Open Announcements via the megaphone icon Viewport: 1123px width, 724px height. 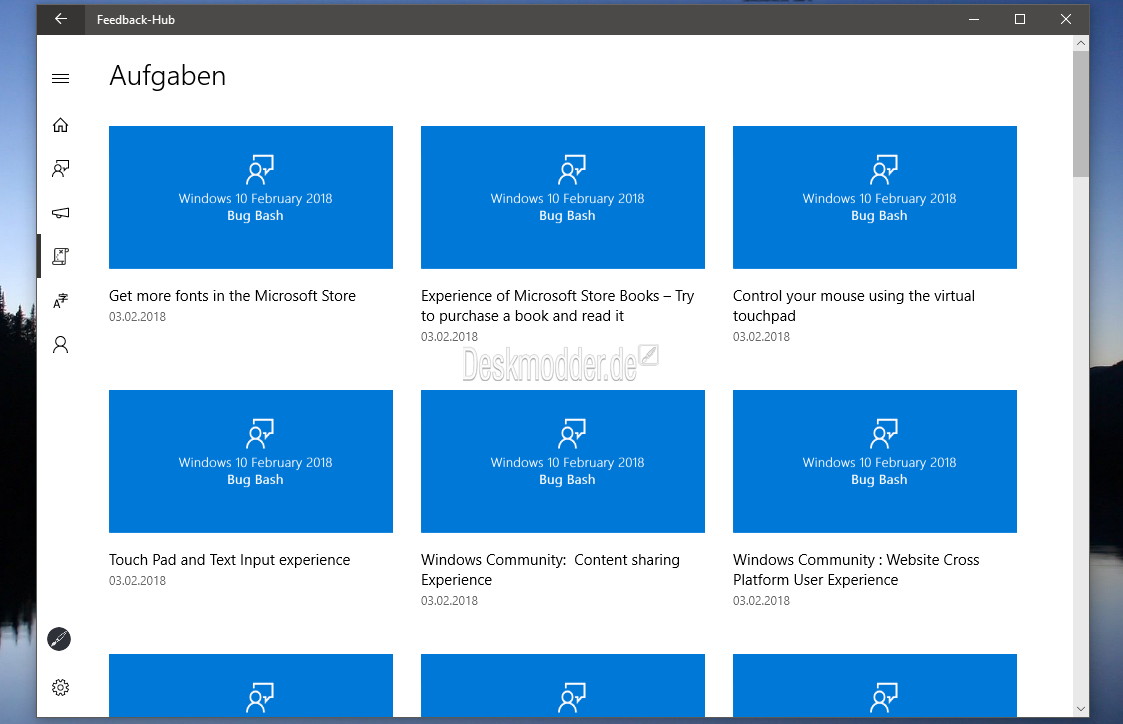(61, 213)
